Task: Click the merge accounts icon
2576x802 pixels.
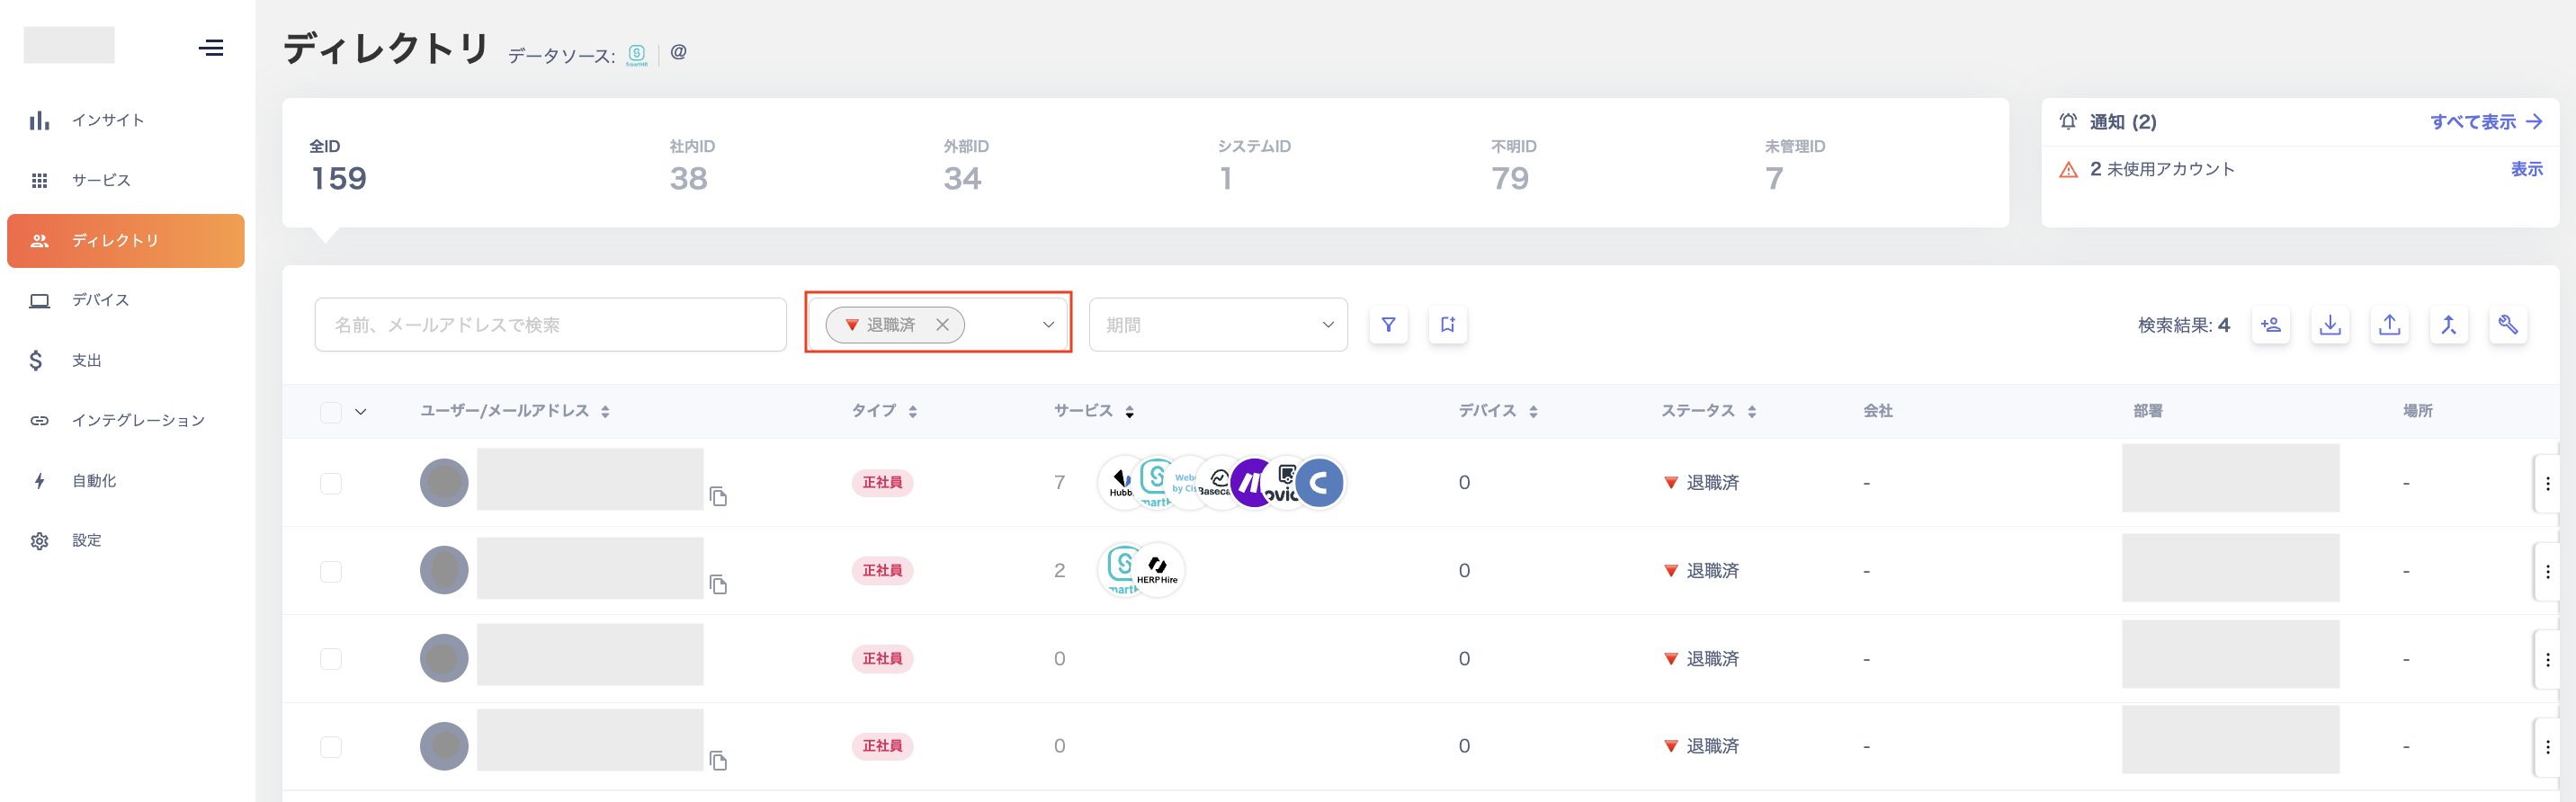Action: 2448,325
